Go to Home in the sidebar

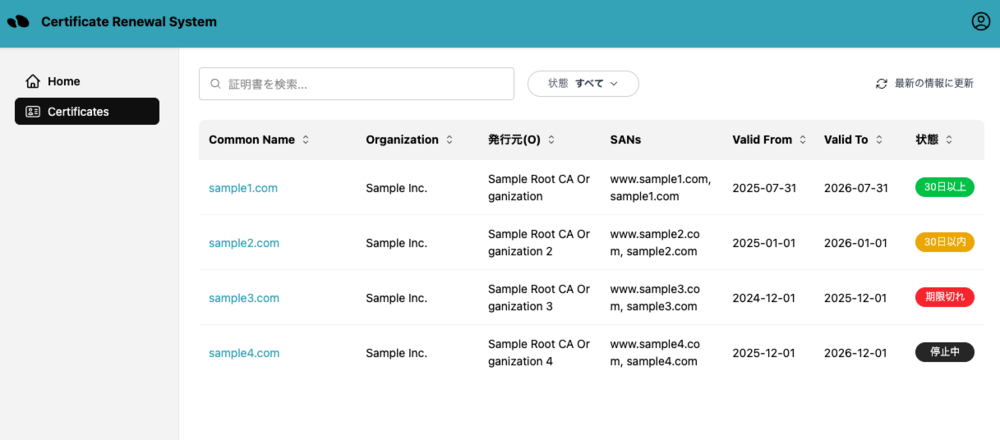pos(64,81)
